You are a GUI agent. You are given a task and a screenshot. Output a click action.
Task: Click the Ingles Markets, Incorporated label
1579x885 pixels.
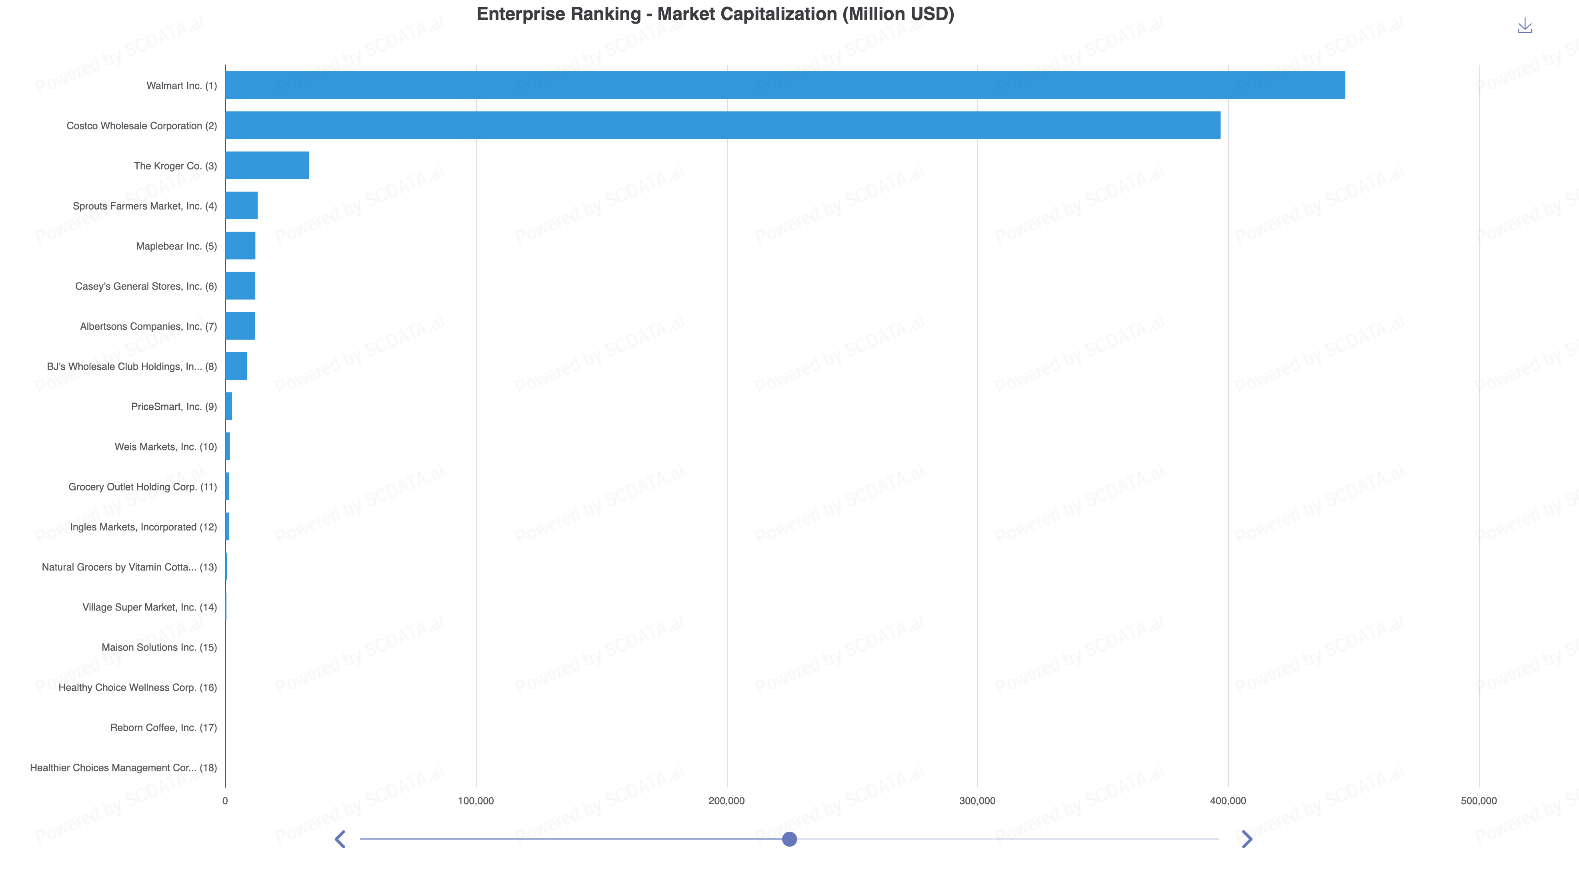(x=143, y=527)
